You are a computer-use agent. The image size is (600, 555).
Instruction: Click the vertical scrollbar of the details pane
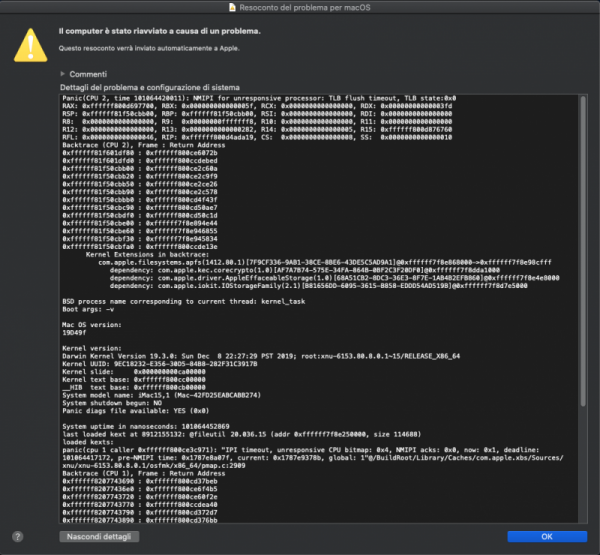point(583,251)
